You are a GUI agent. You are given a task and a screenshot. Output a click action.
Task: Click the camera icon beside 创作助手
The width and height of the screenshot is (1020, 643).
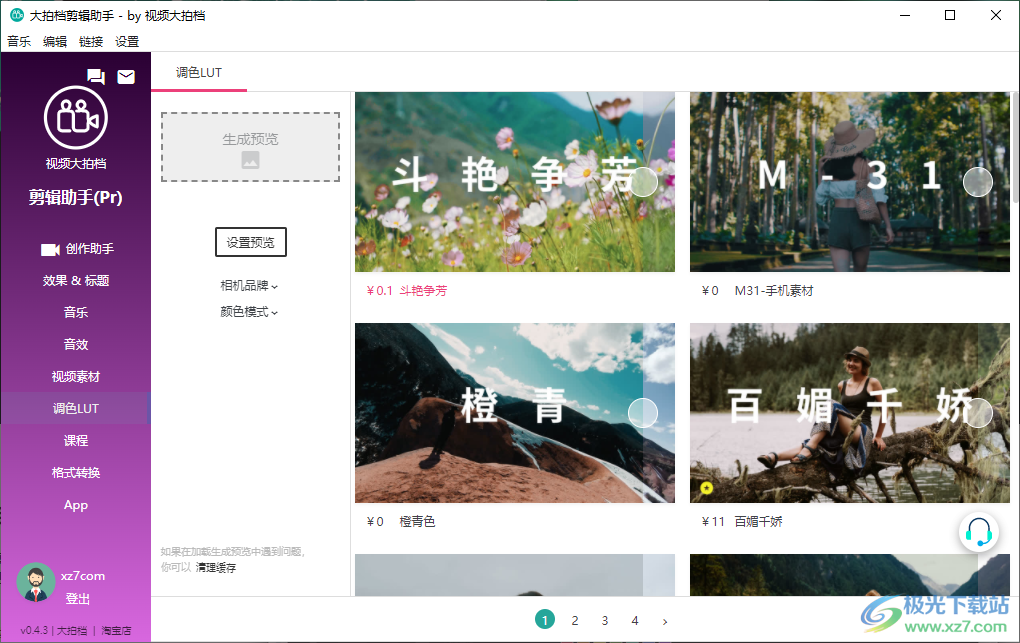[50, 249]
